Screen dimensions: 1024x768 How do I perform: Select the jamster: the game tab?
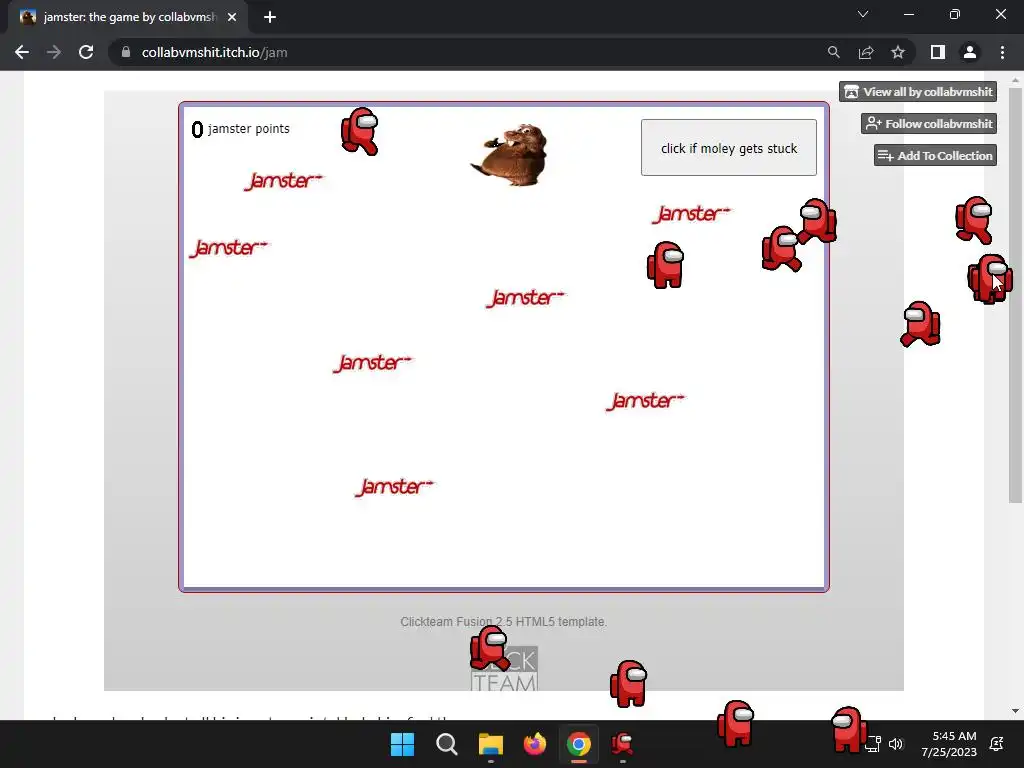128,17
